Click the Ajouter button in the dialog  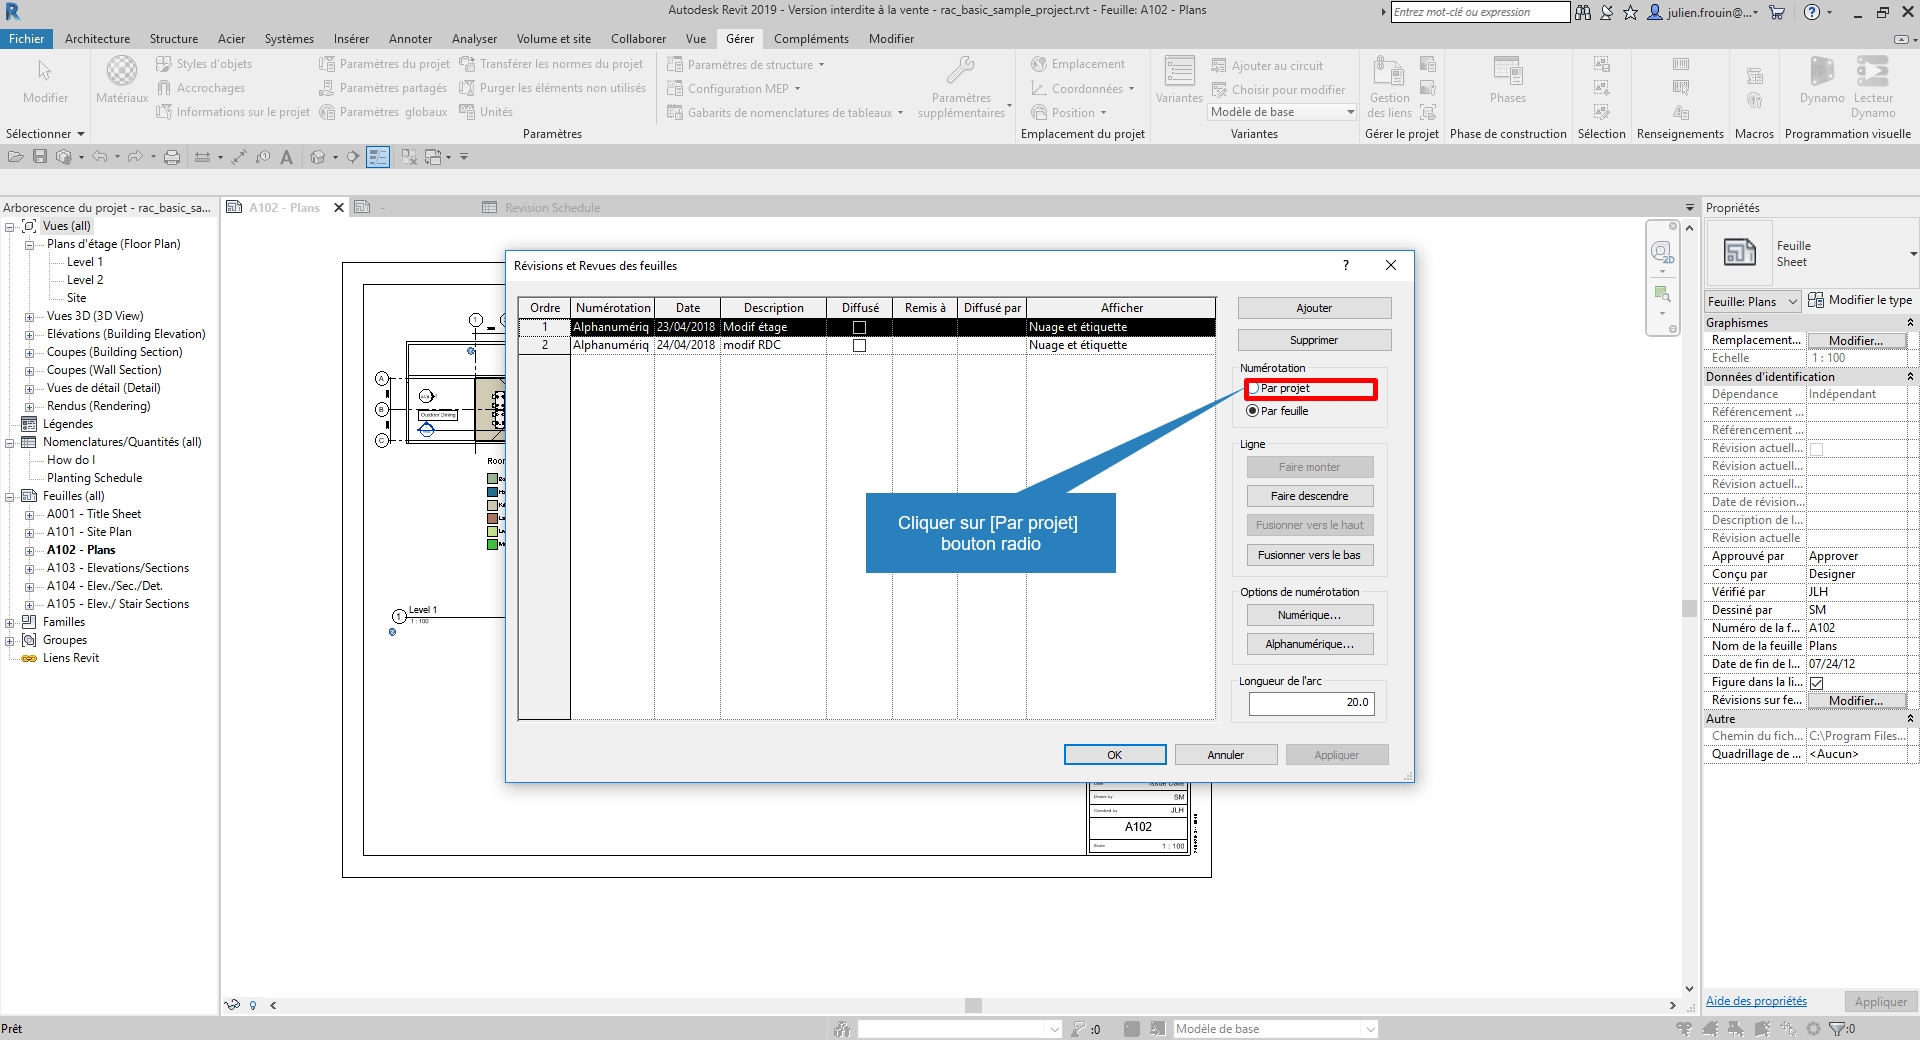(x=1313, y=308)
